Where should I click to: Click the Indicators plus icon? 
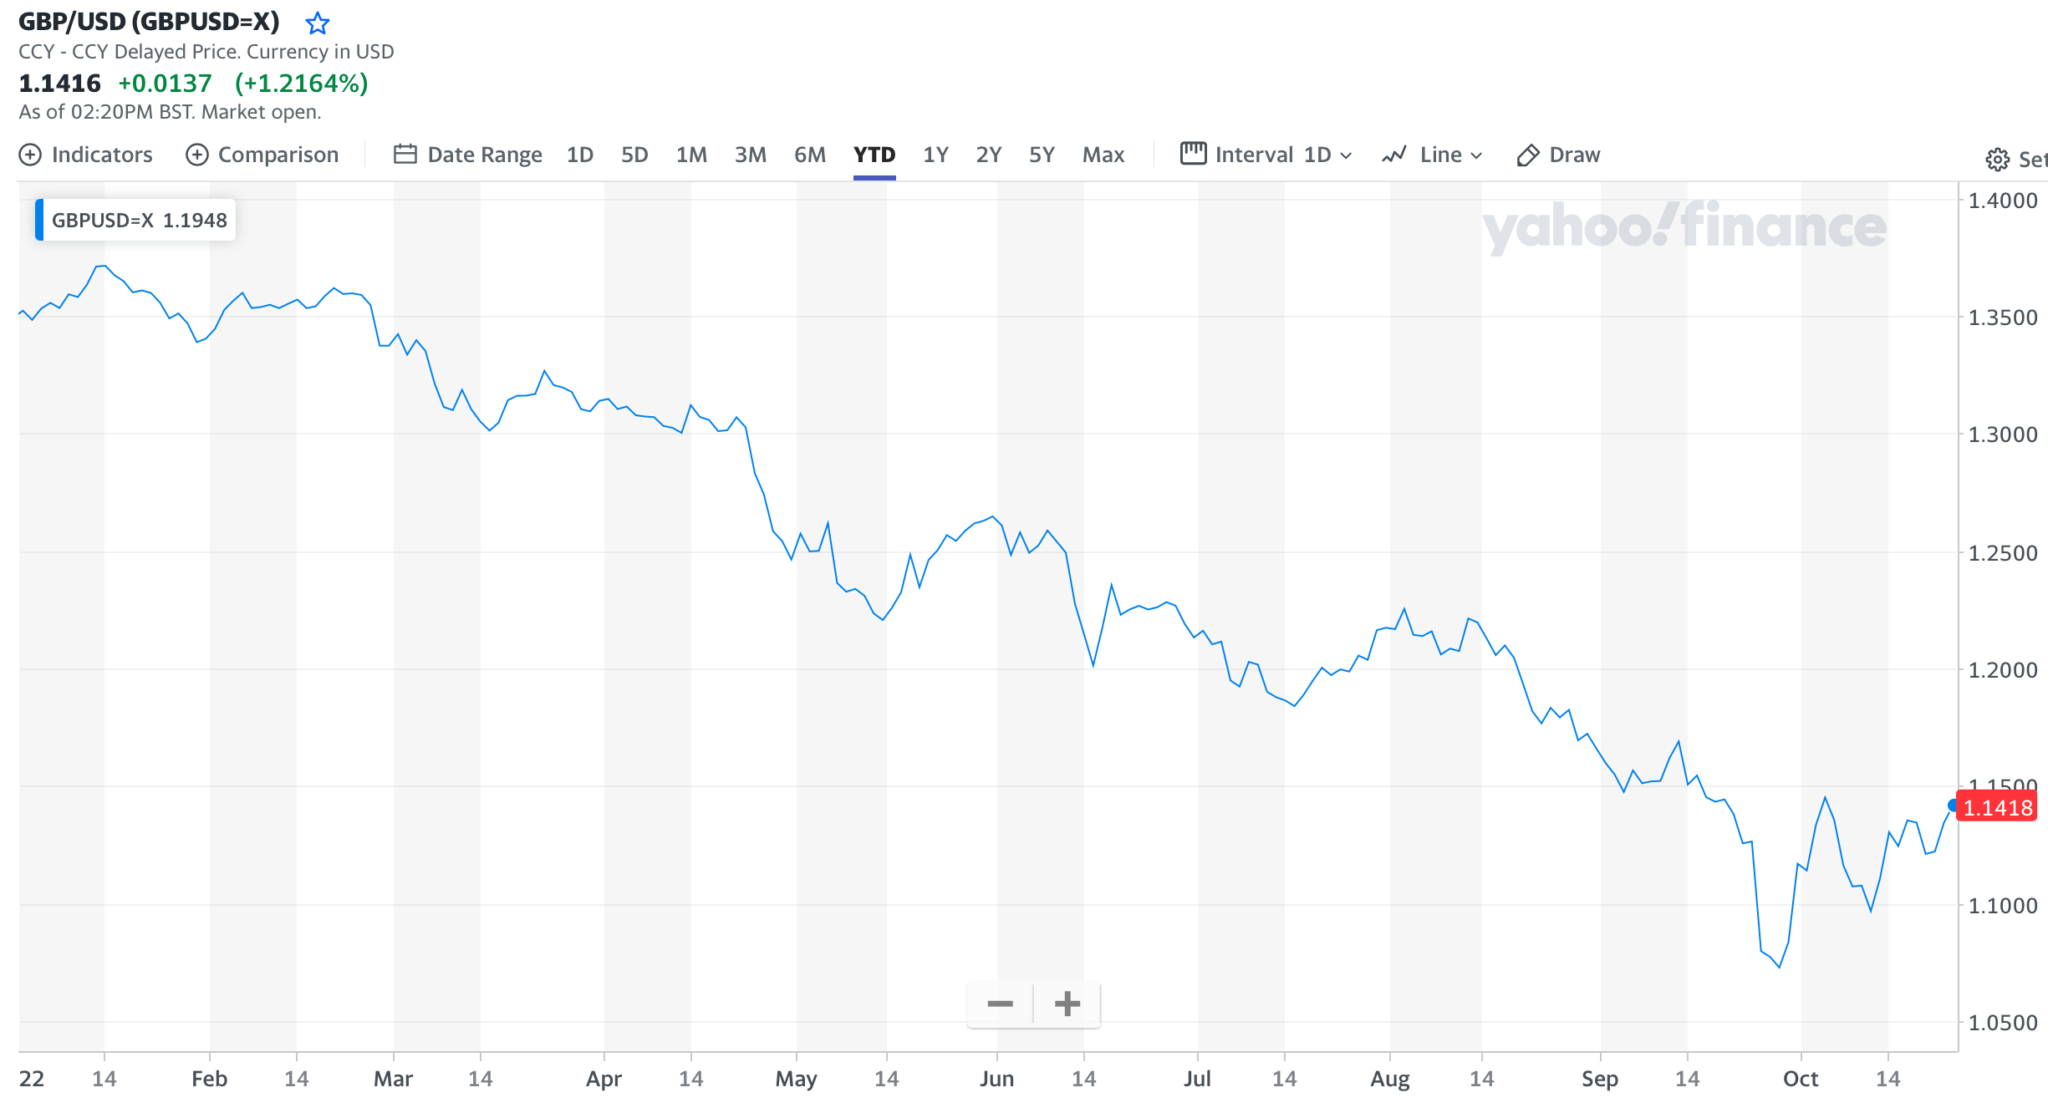click(31, 155)
